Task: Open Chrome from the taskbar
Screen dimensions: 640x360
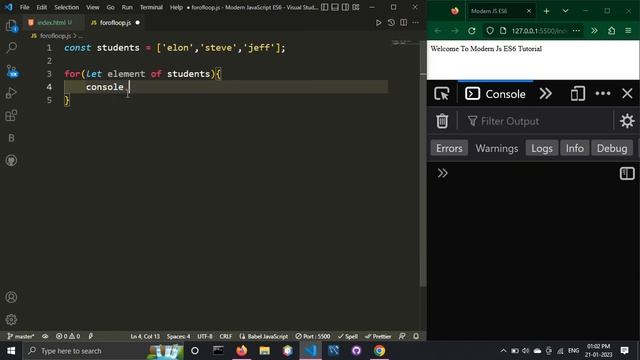Action: tap(379, 351)
